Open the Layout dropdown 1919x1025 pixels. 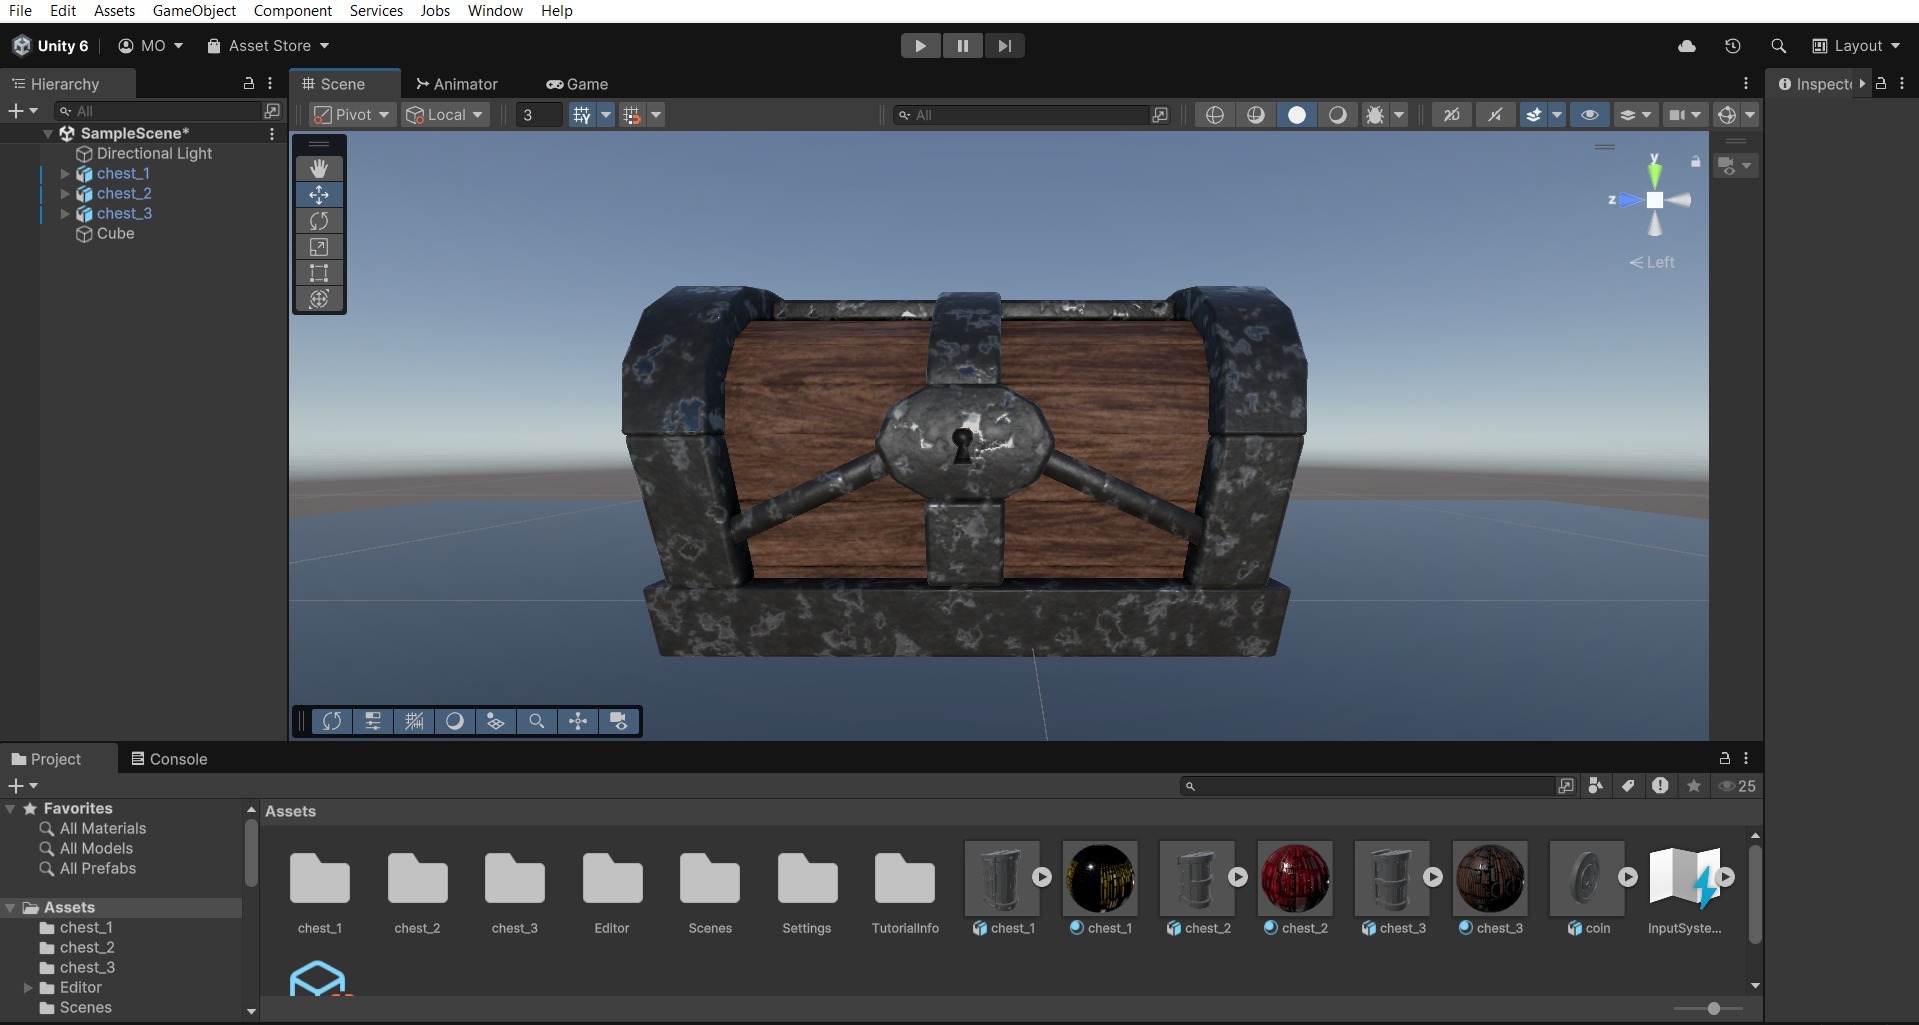[x=1856, y=46]
